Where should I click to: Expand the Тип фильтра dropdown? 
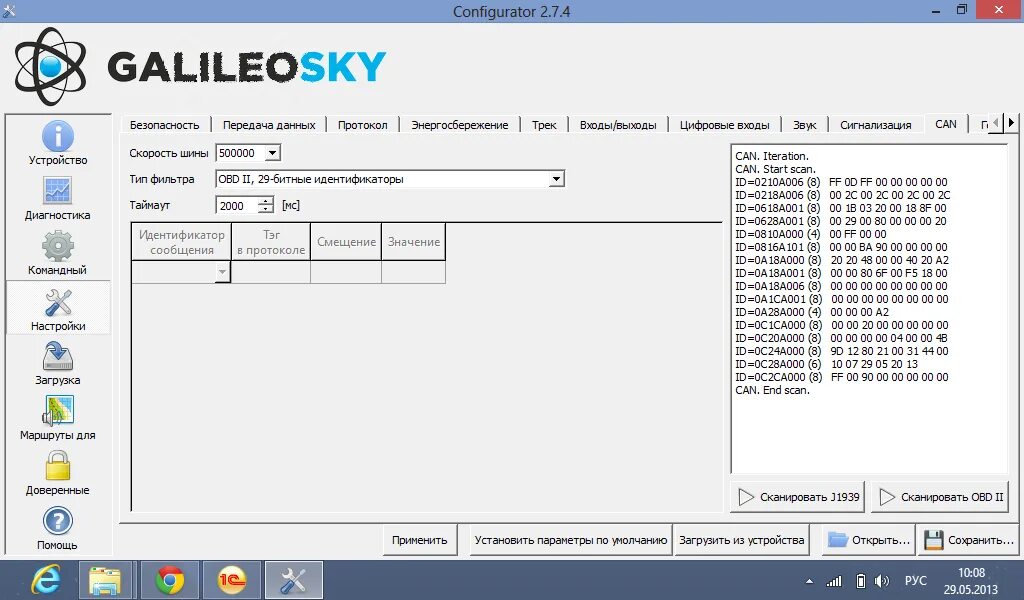pyautogui.click(x=557, y=178)
